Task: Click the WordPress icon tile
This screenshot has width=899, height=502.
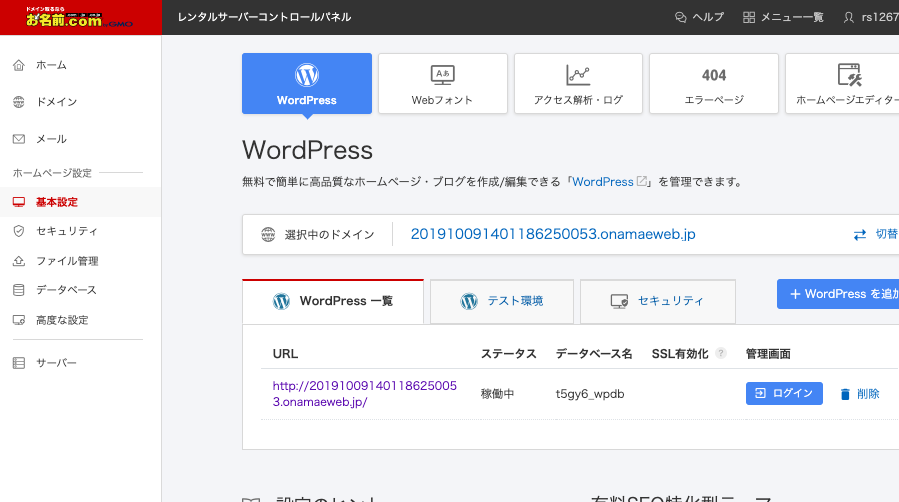Action: 306,84
